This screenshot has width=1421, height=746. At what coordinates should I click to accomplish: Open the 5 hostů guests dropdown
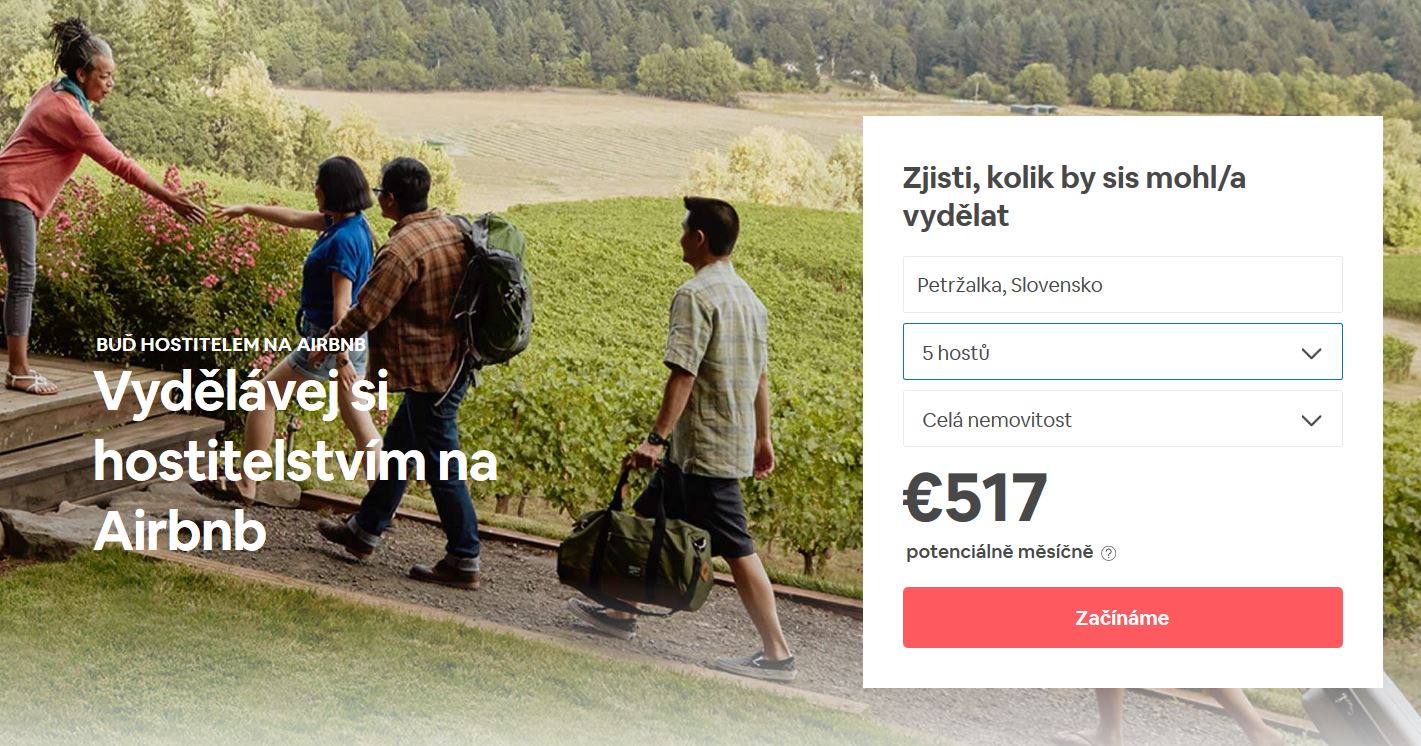click(1122, 352)
